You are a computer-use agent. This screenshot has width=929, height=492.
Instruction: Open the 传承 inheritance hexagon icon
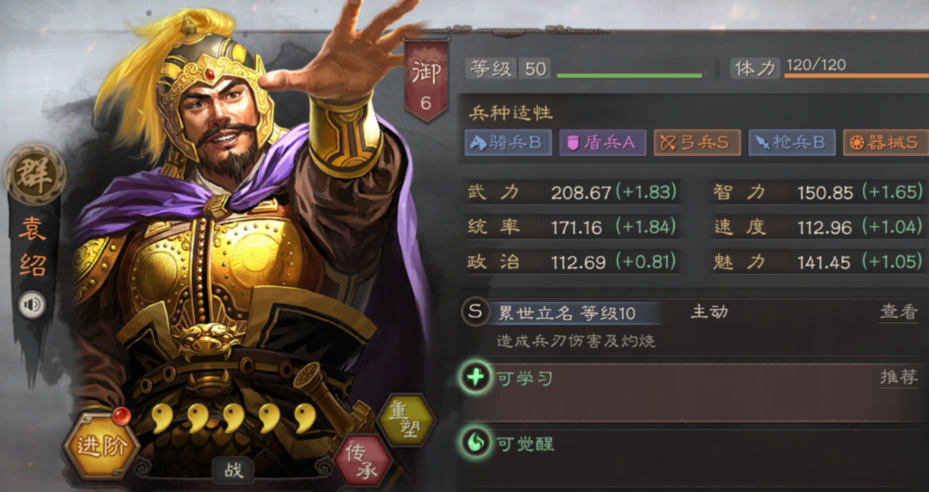[x=364, y=461]
